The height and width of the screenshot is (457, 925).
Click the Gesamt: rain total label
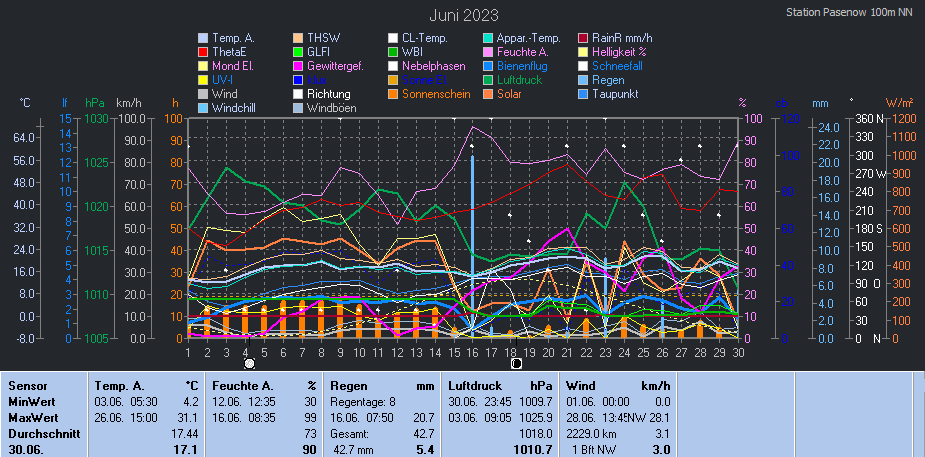pyautogui.click(x=349, y=434)
